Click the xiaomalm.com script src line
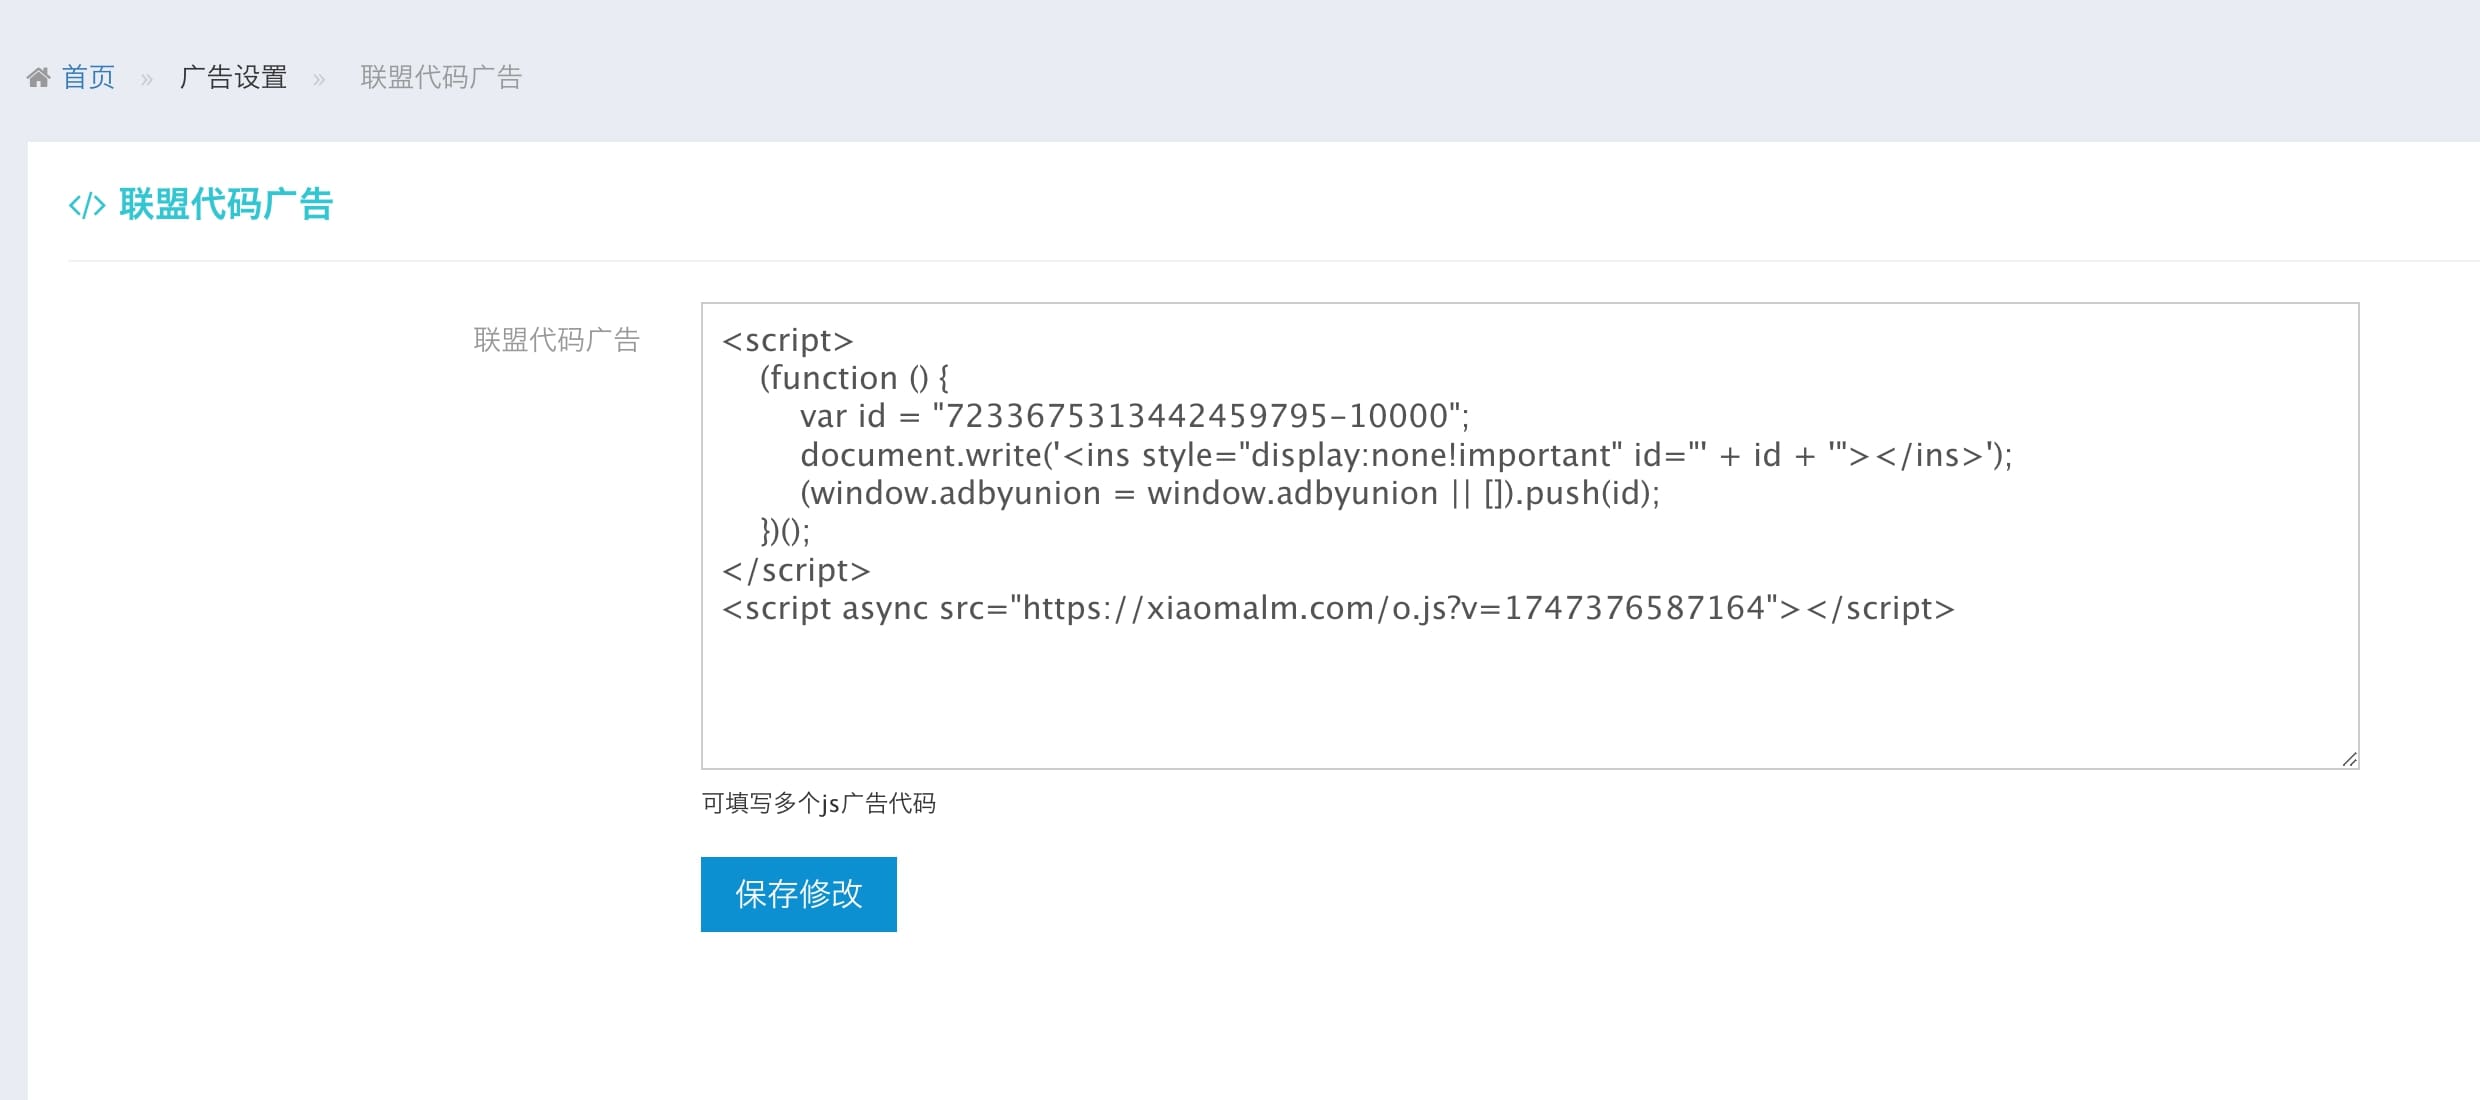This screenshot has width=2480, height=1100. 1338,608
